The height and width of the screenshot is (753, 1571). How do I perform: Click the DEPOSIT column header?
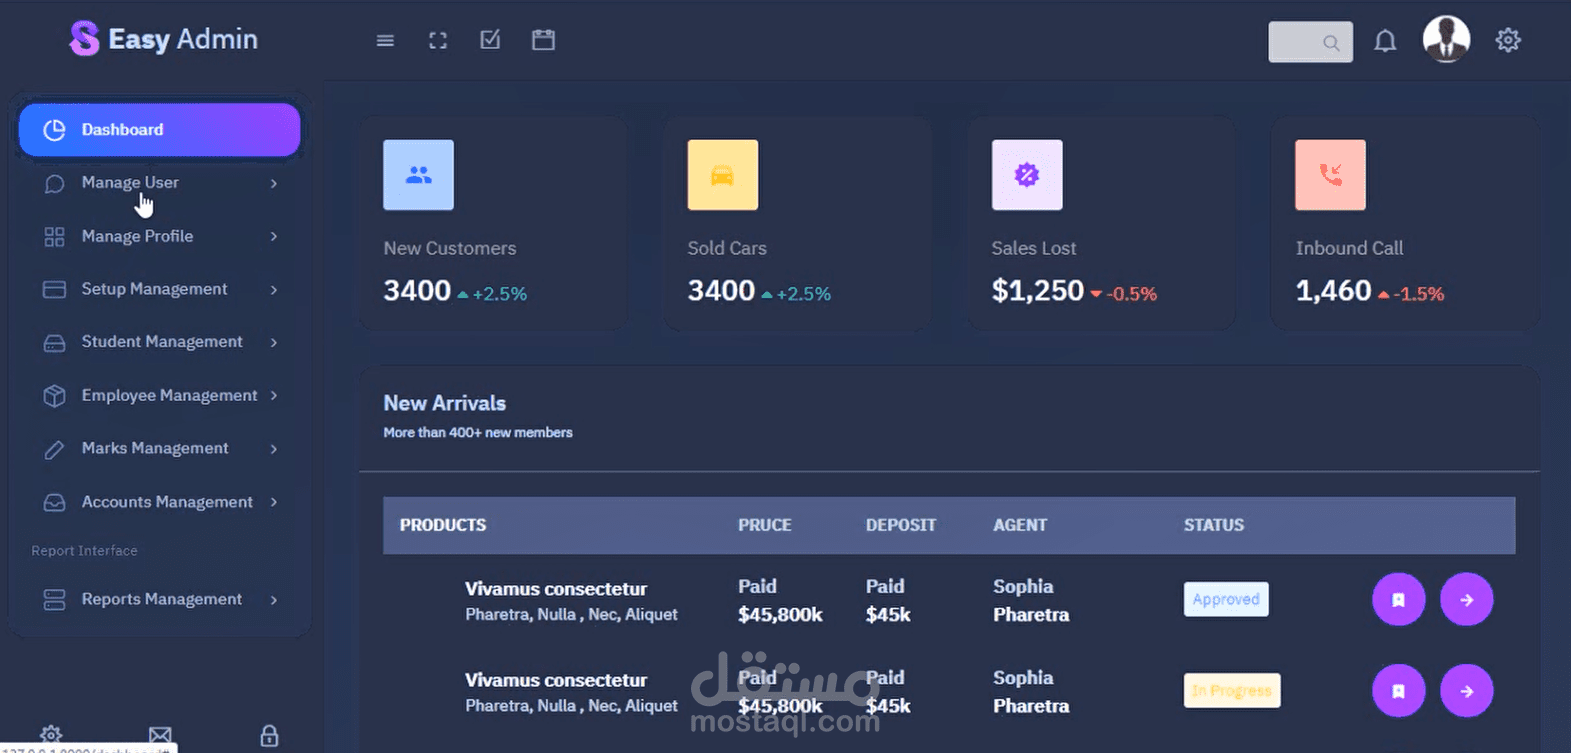click(x=901, y=525)
